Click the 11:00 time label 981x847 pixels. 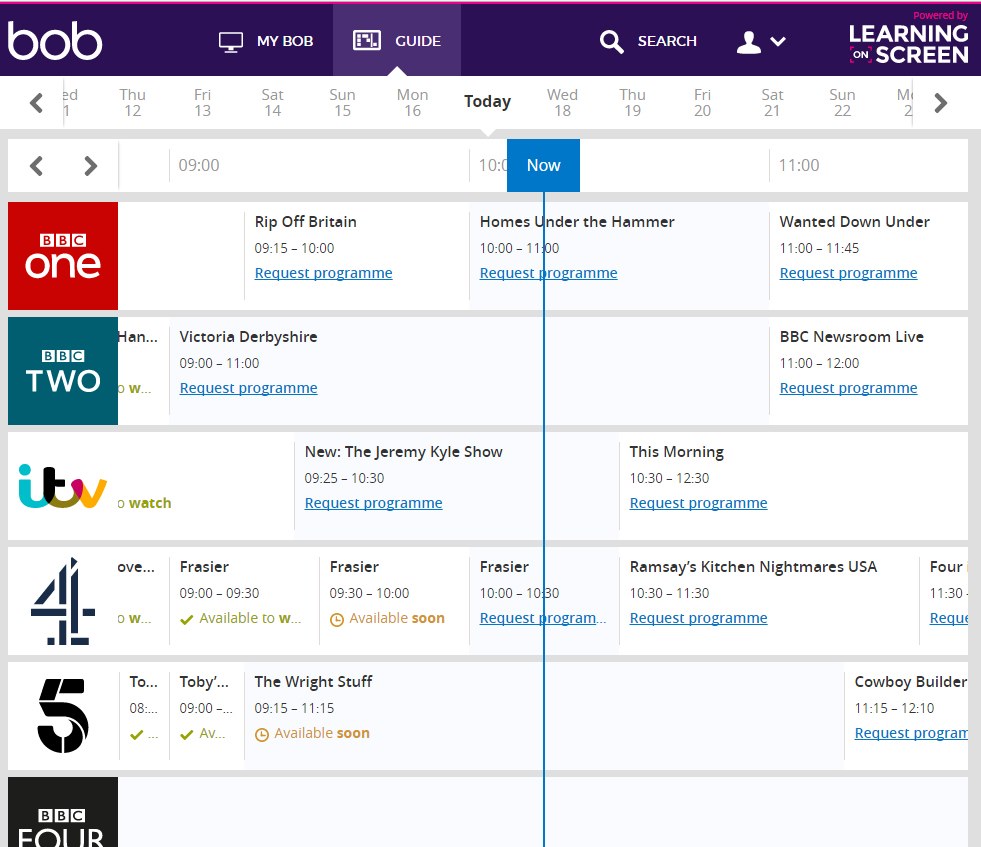(x=799, y=166)
